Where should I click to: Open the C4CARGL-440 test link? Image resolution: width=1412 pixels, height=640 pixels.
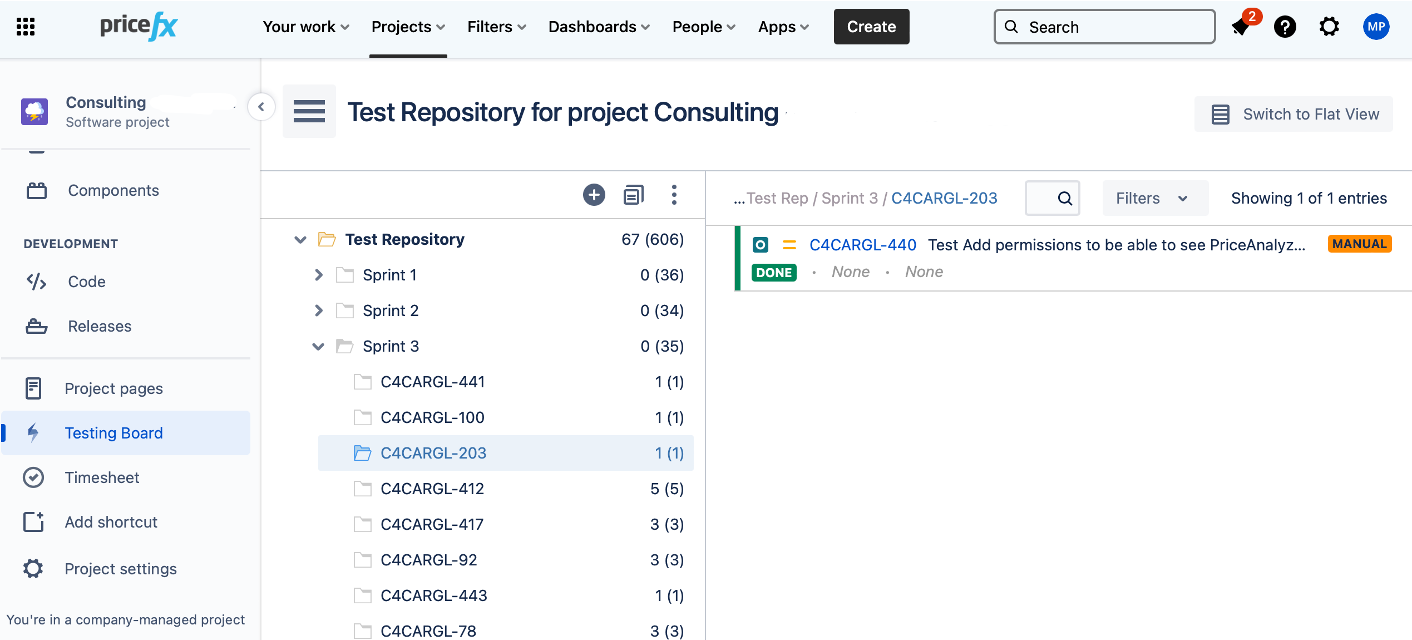coord(862,245)
